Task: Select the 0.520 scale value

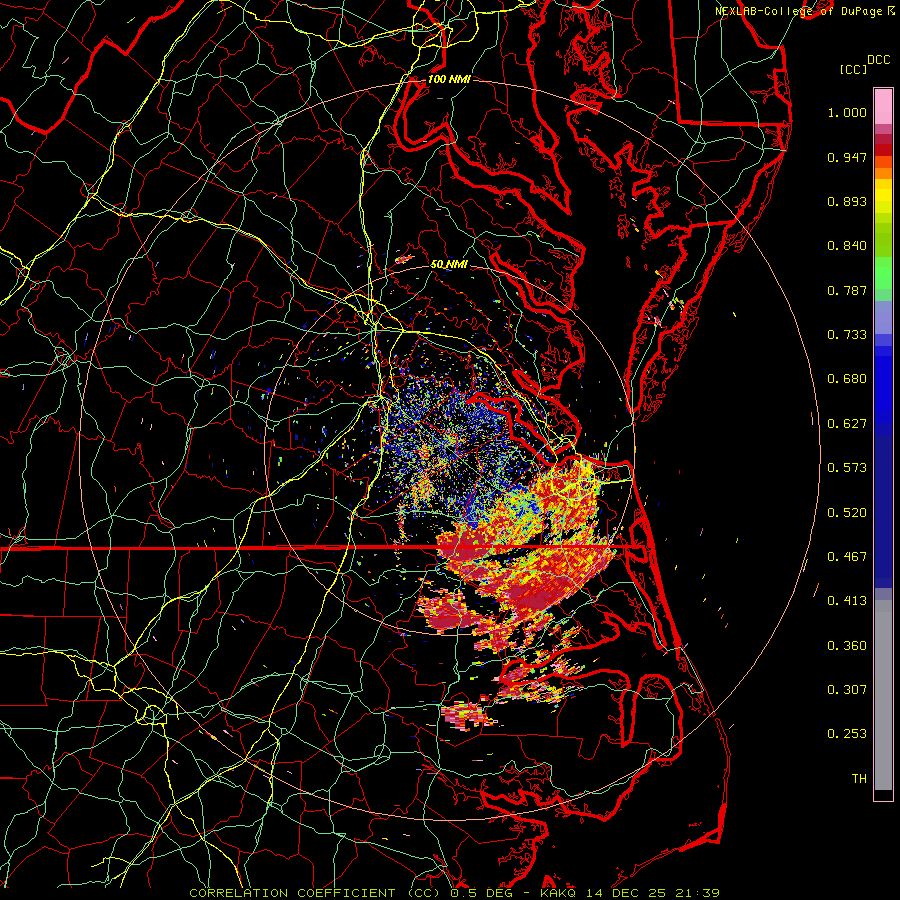Action: tap(847, 513)
